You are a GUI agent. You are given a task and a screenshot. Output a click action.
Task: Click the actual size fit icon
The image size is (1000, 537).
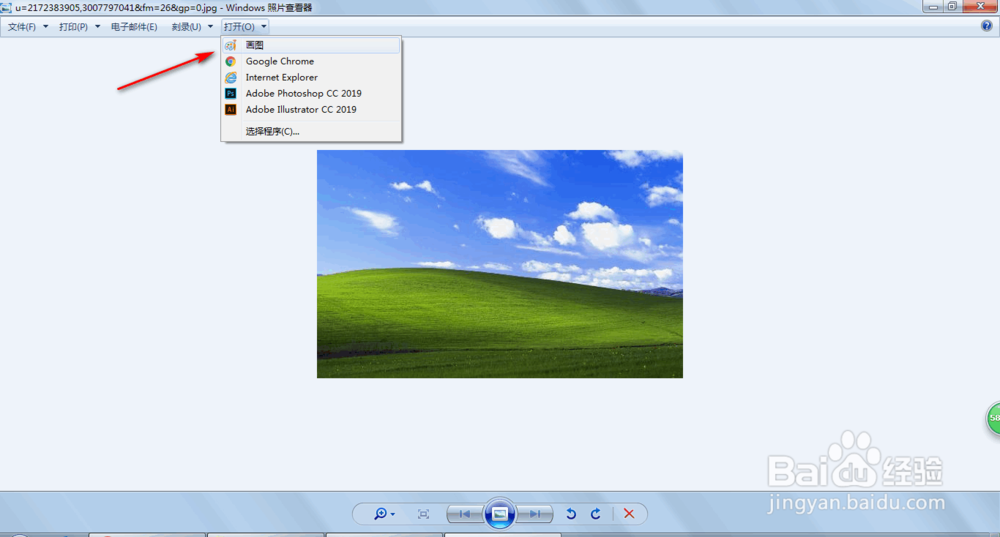(423, 514)
